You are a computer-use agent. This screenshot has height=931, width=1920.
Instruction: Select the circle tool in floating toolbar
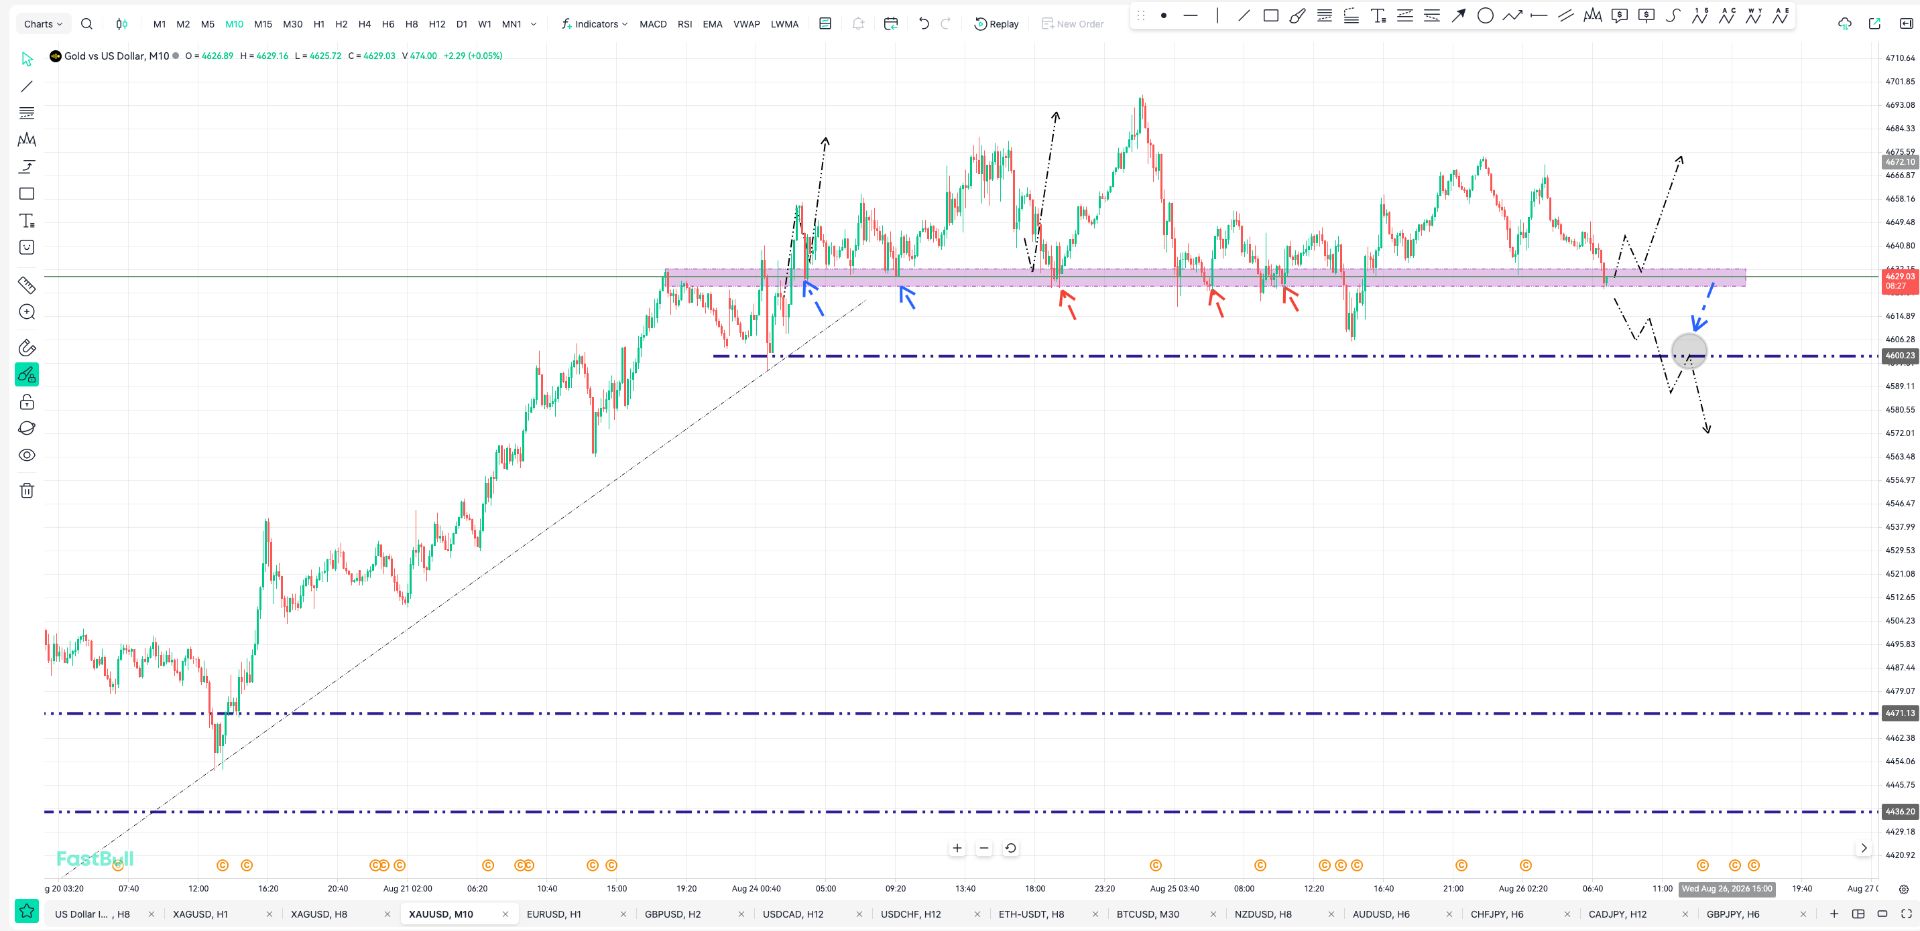[1485, 15]
